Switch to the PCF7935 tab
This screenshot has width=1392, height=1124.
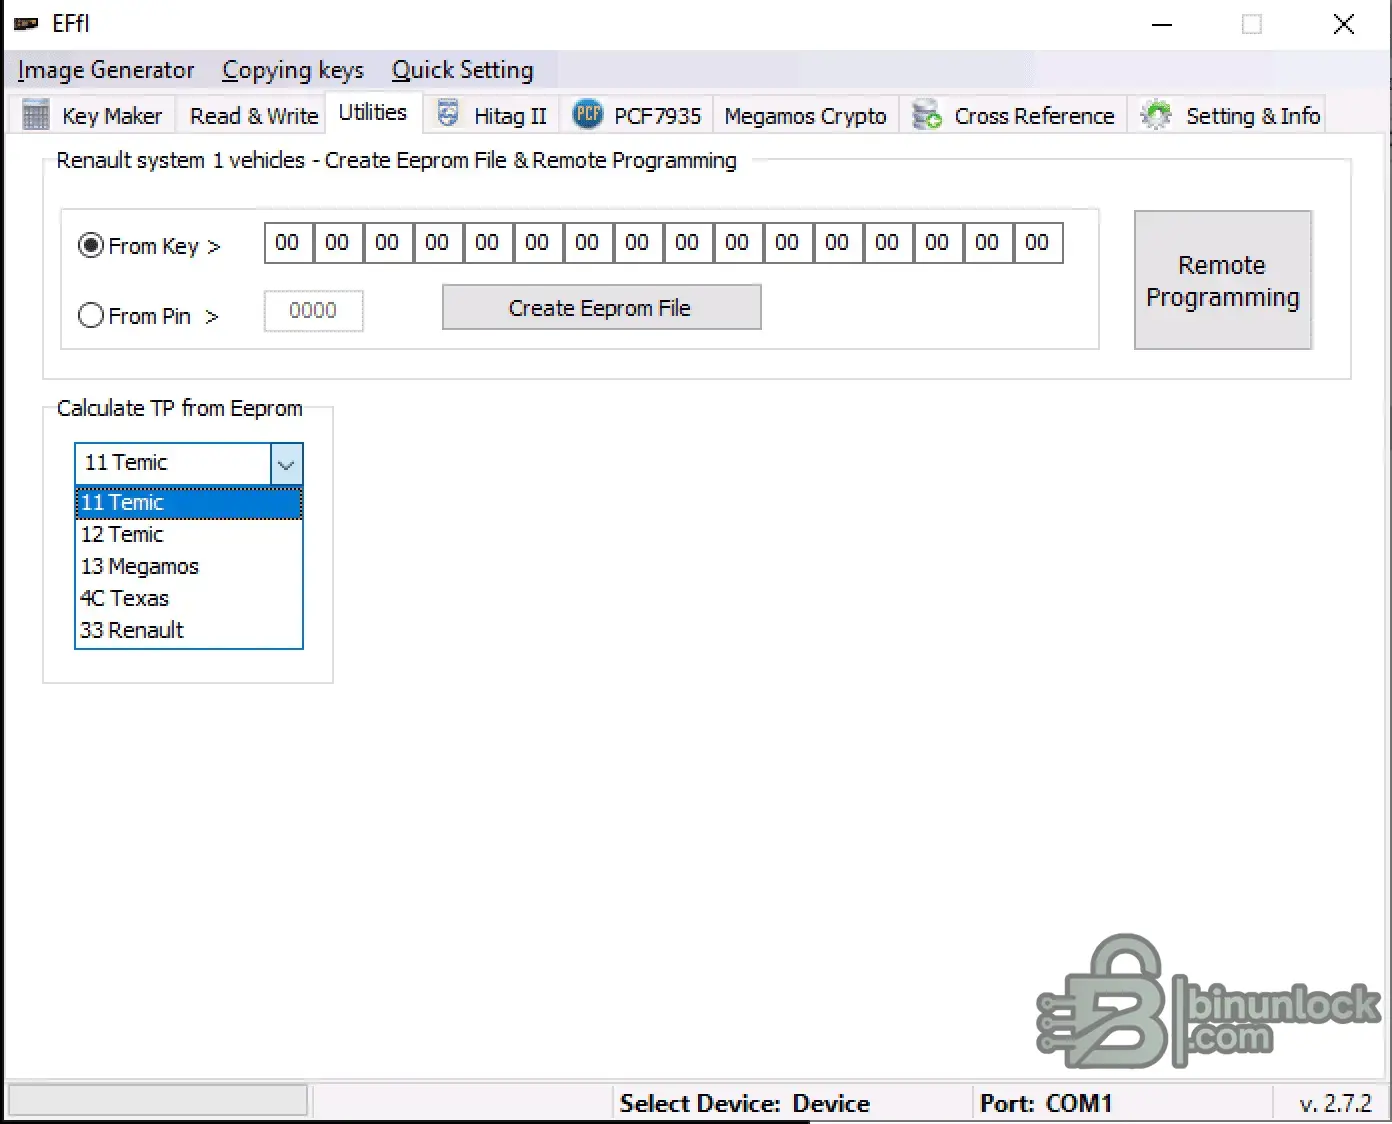coord(638,115)
